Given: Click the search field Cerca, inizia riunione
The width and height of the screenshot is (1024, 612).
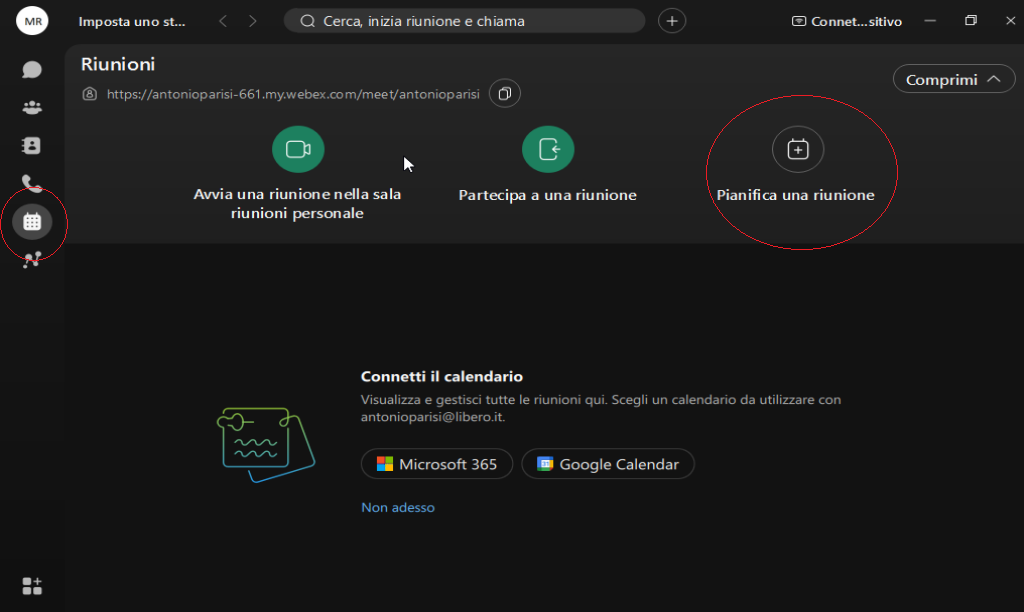Looking at the screenshot, I should point(464,21).
